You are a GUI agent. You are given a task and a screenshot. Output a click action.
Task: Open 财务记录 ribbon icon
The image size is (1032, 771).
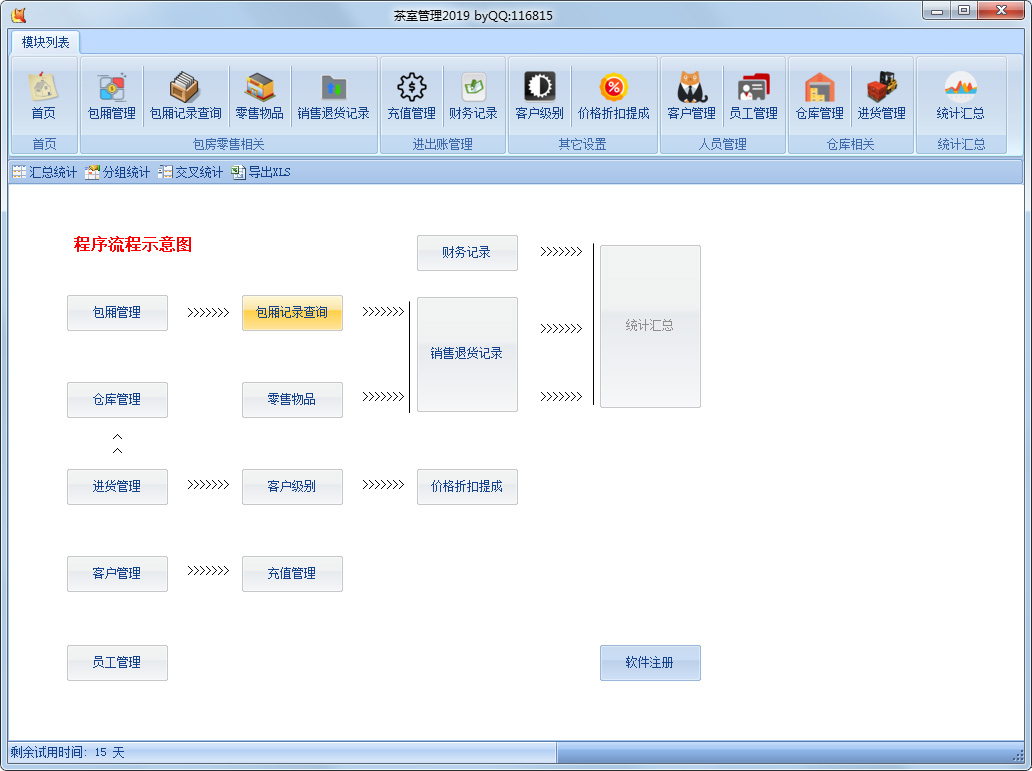[x=473, y=96]
